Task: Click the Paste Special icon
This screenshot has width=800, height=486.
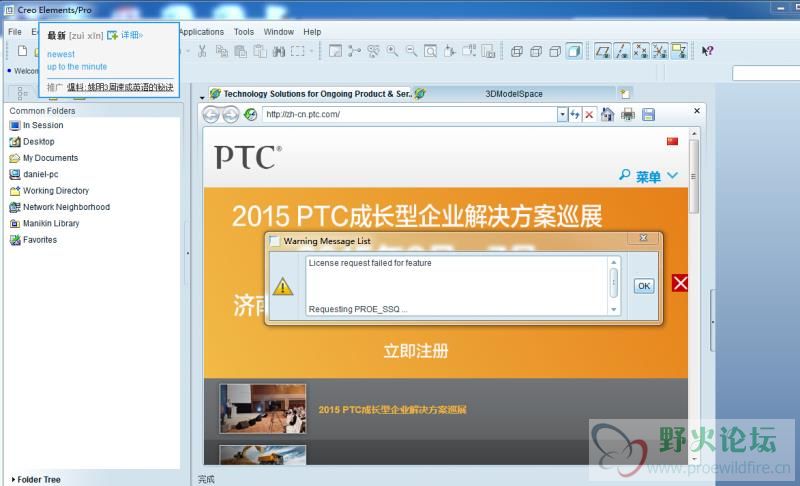Action: point(260,50)
